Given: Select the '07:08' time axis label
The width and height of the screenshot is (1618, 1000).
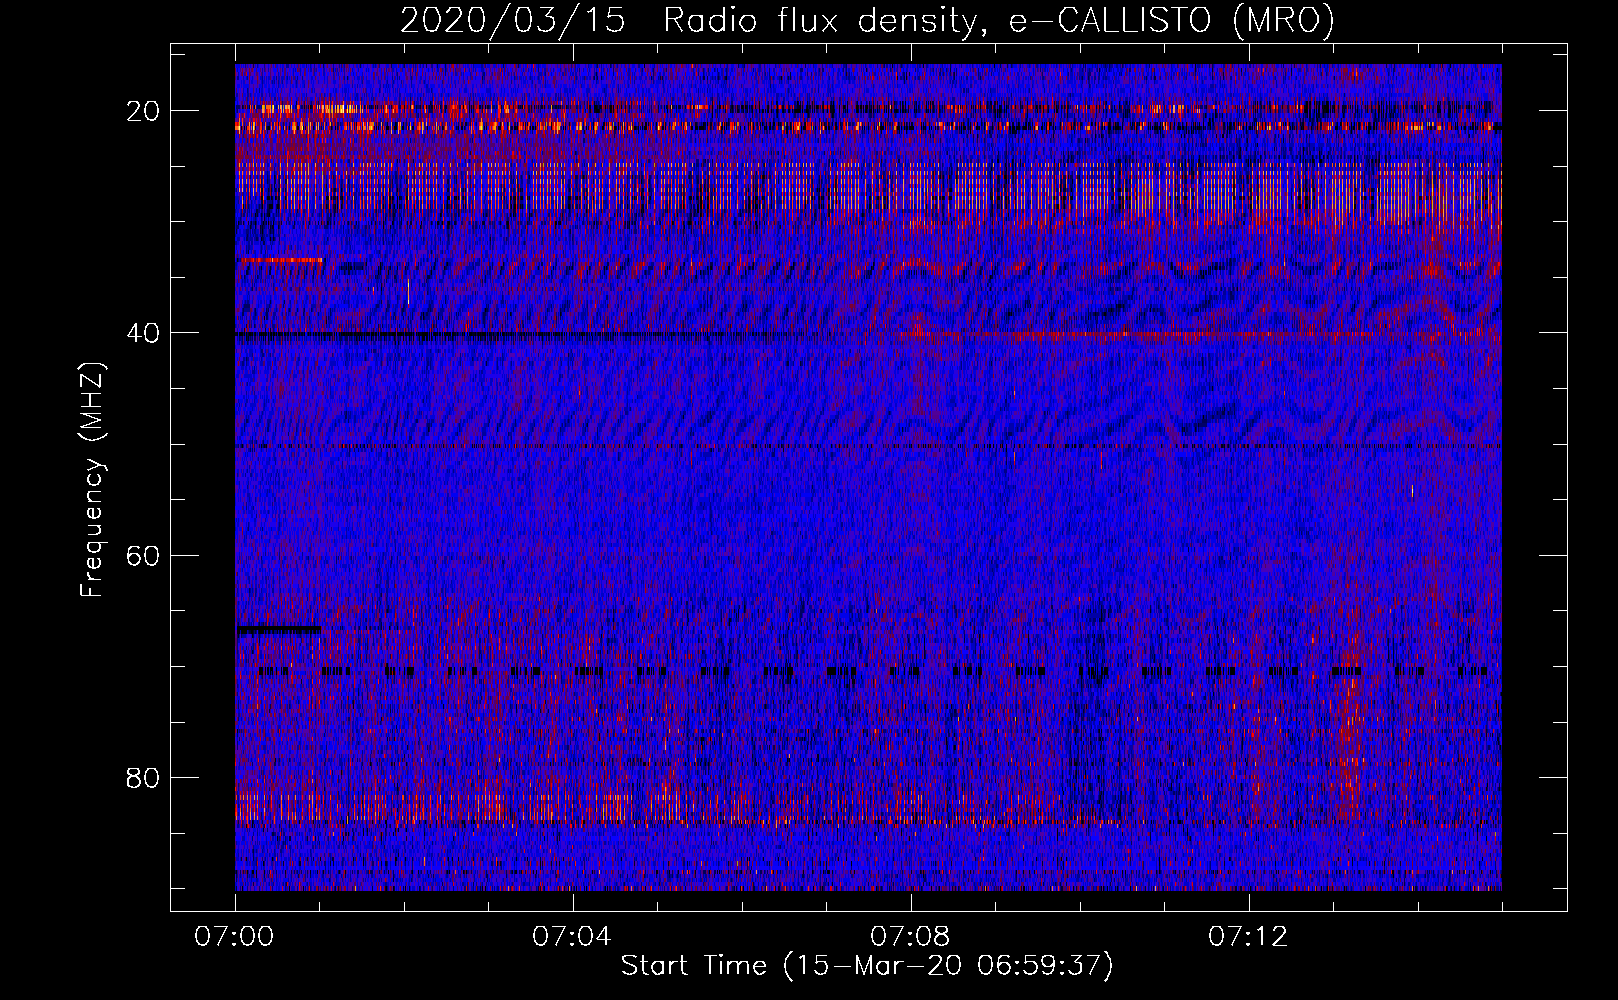Looking at the screenshot, I should tap(910, 936).
